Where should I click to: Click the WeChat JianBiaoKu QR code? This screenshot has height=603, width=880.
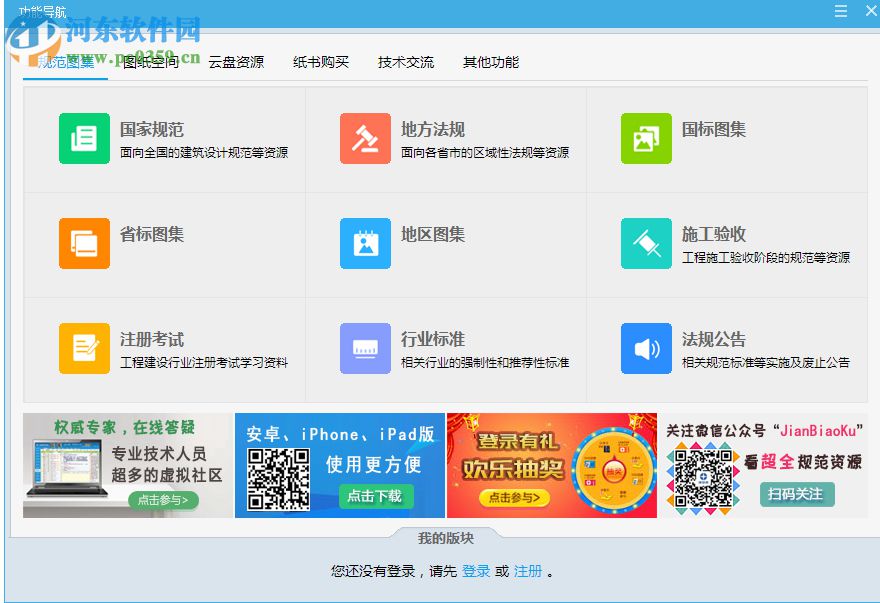point(703,479)
